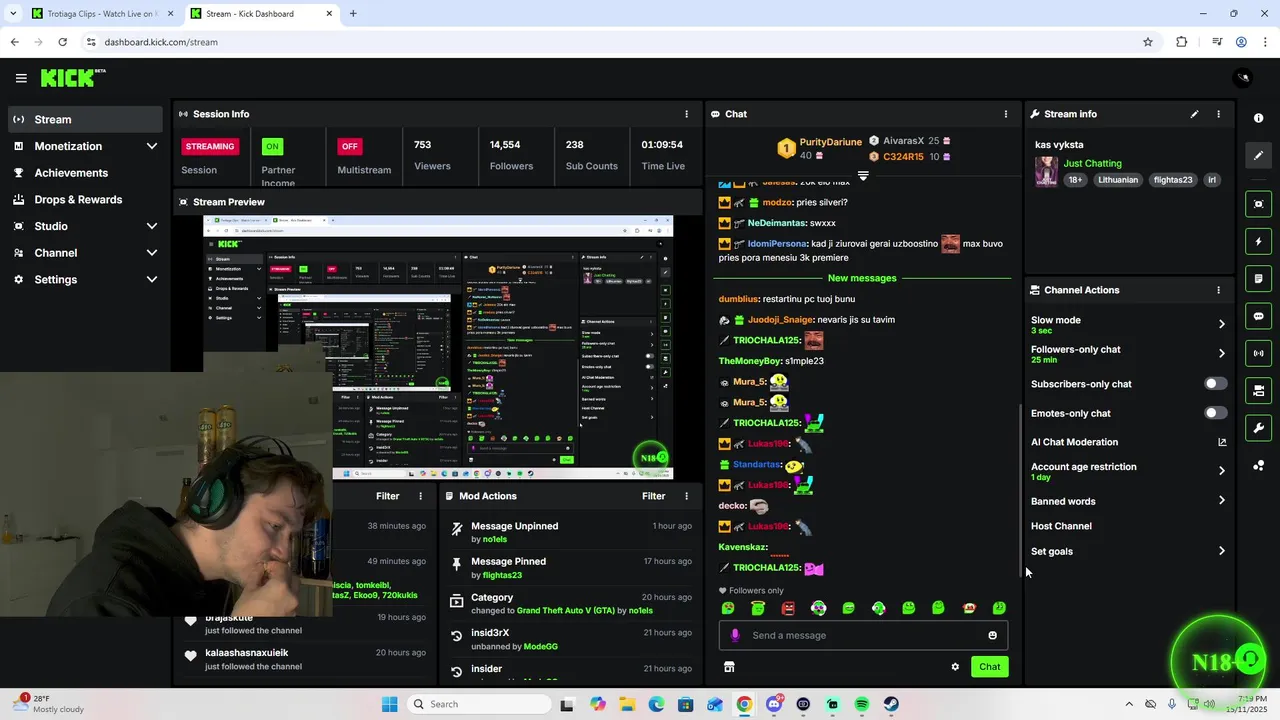Click the Send a message field
The image size is (1280, 720).
(863, 635)
